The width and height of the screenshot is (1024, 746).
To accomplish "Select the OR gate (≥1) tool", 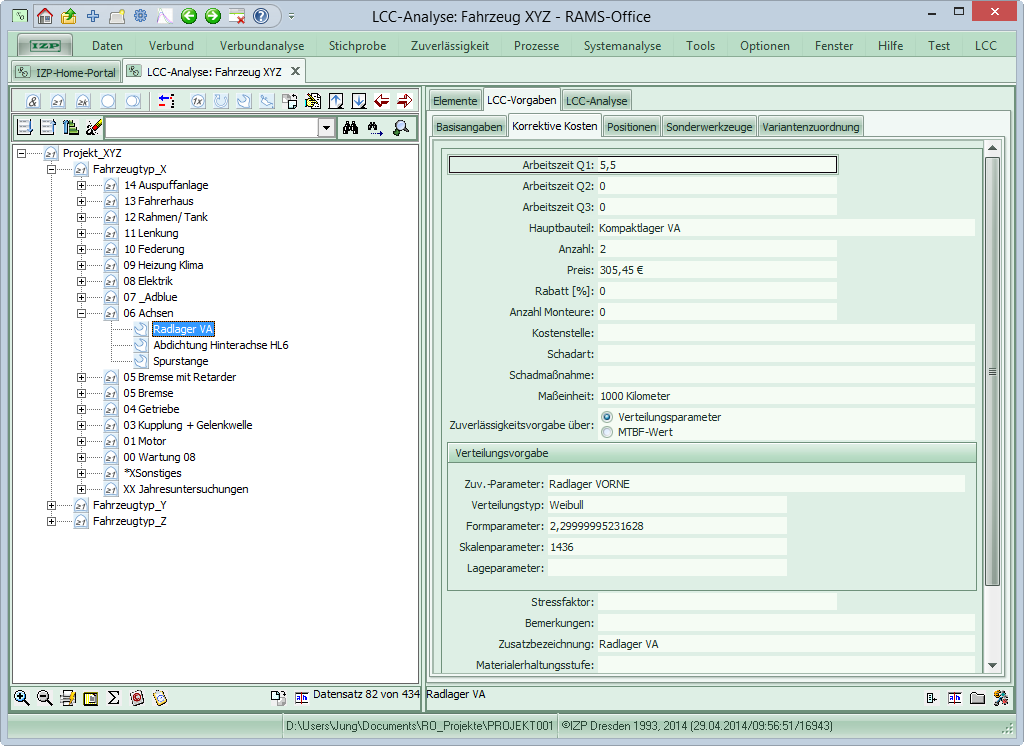I will pos(57,101).
